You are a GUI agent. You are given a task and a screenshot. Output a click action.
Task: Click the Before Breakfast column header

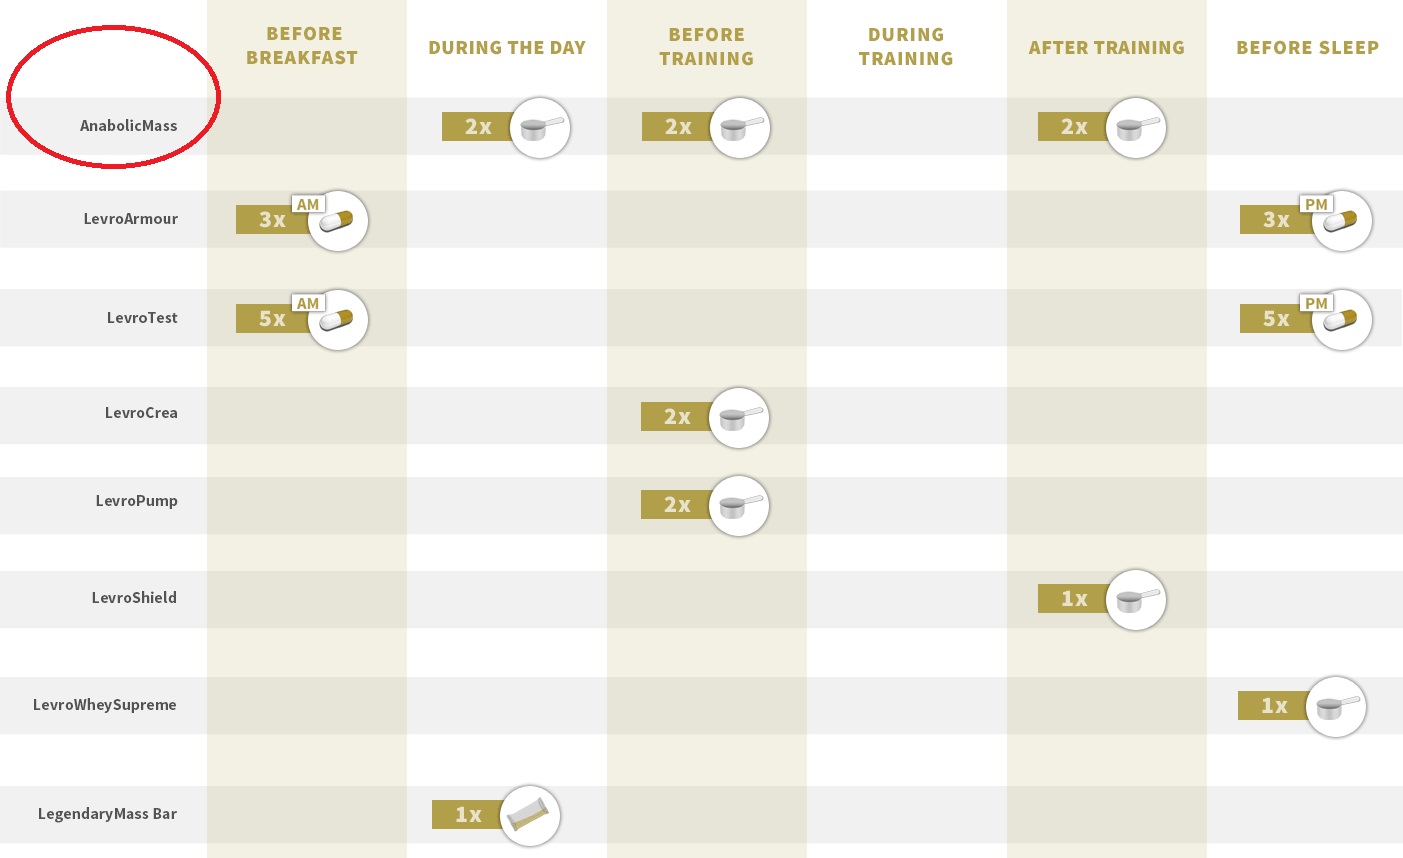pos(303,46)
